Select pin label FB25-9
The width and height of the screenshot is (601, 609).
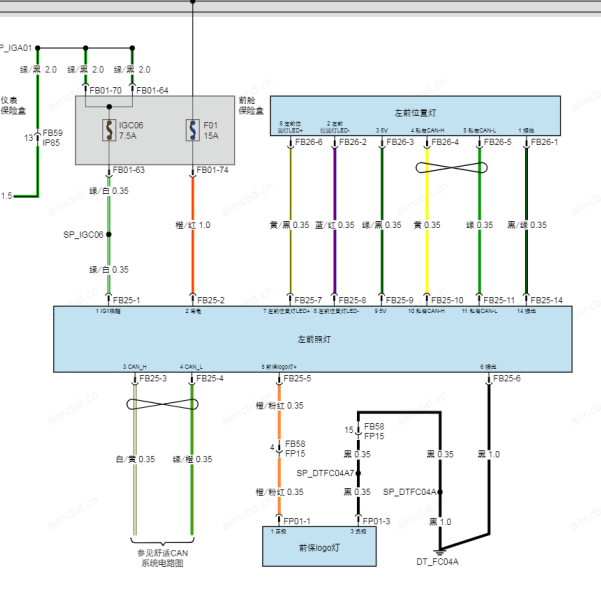coord(400,300)
